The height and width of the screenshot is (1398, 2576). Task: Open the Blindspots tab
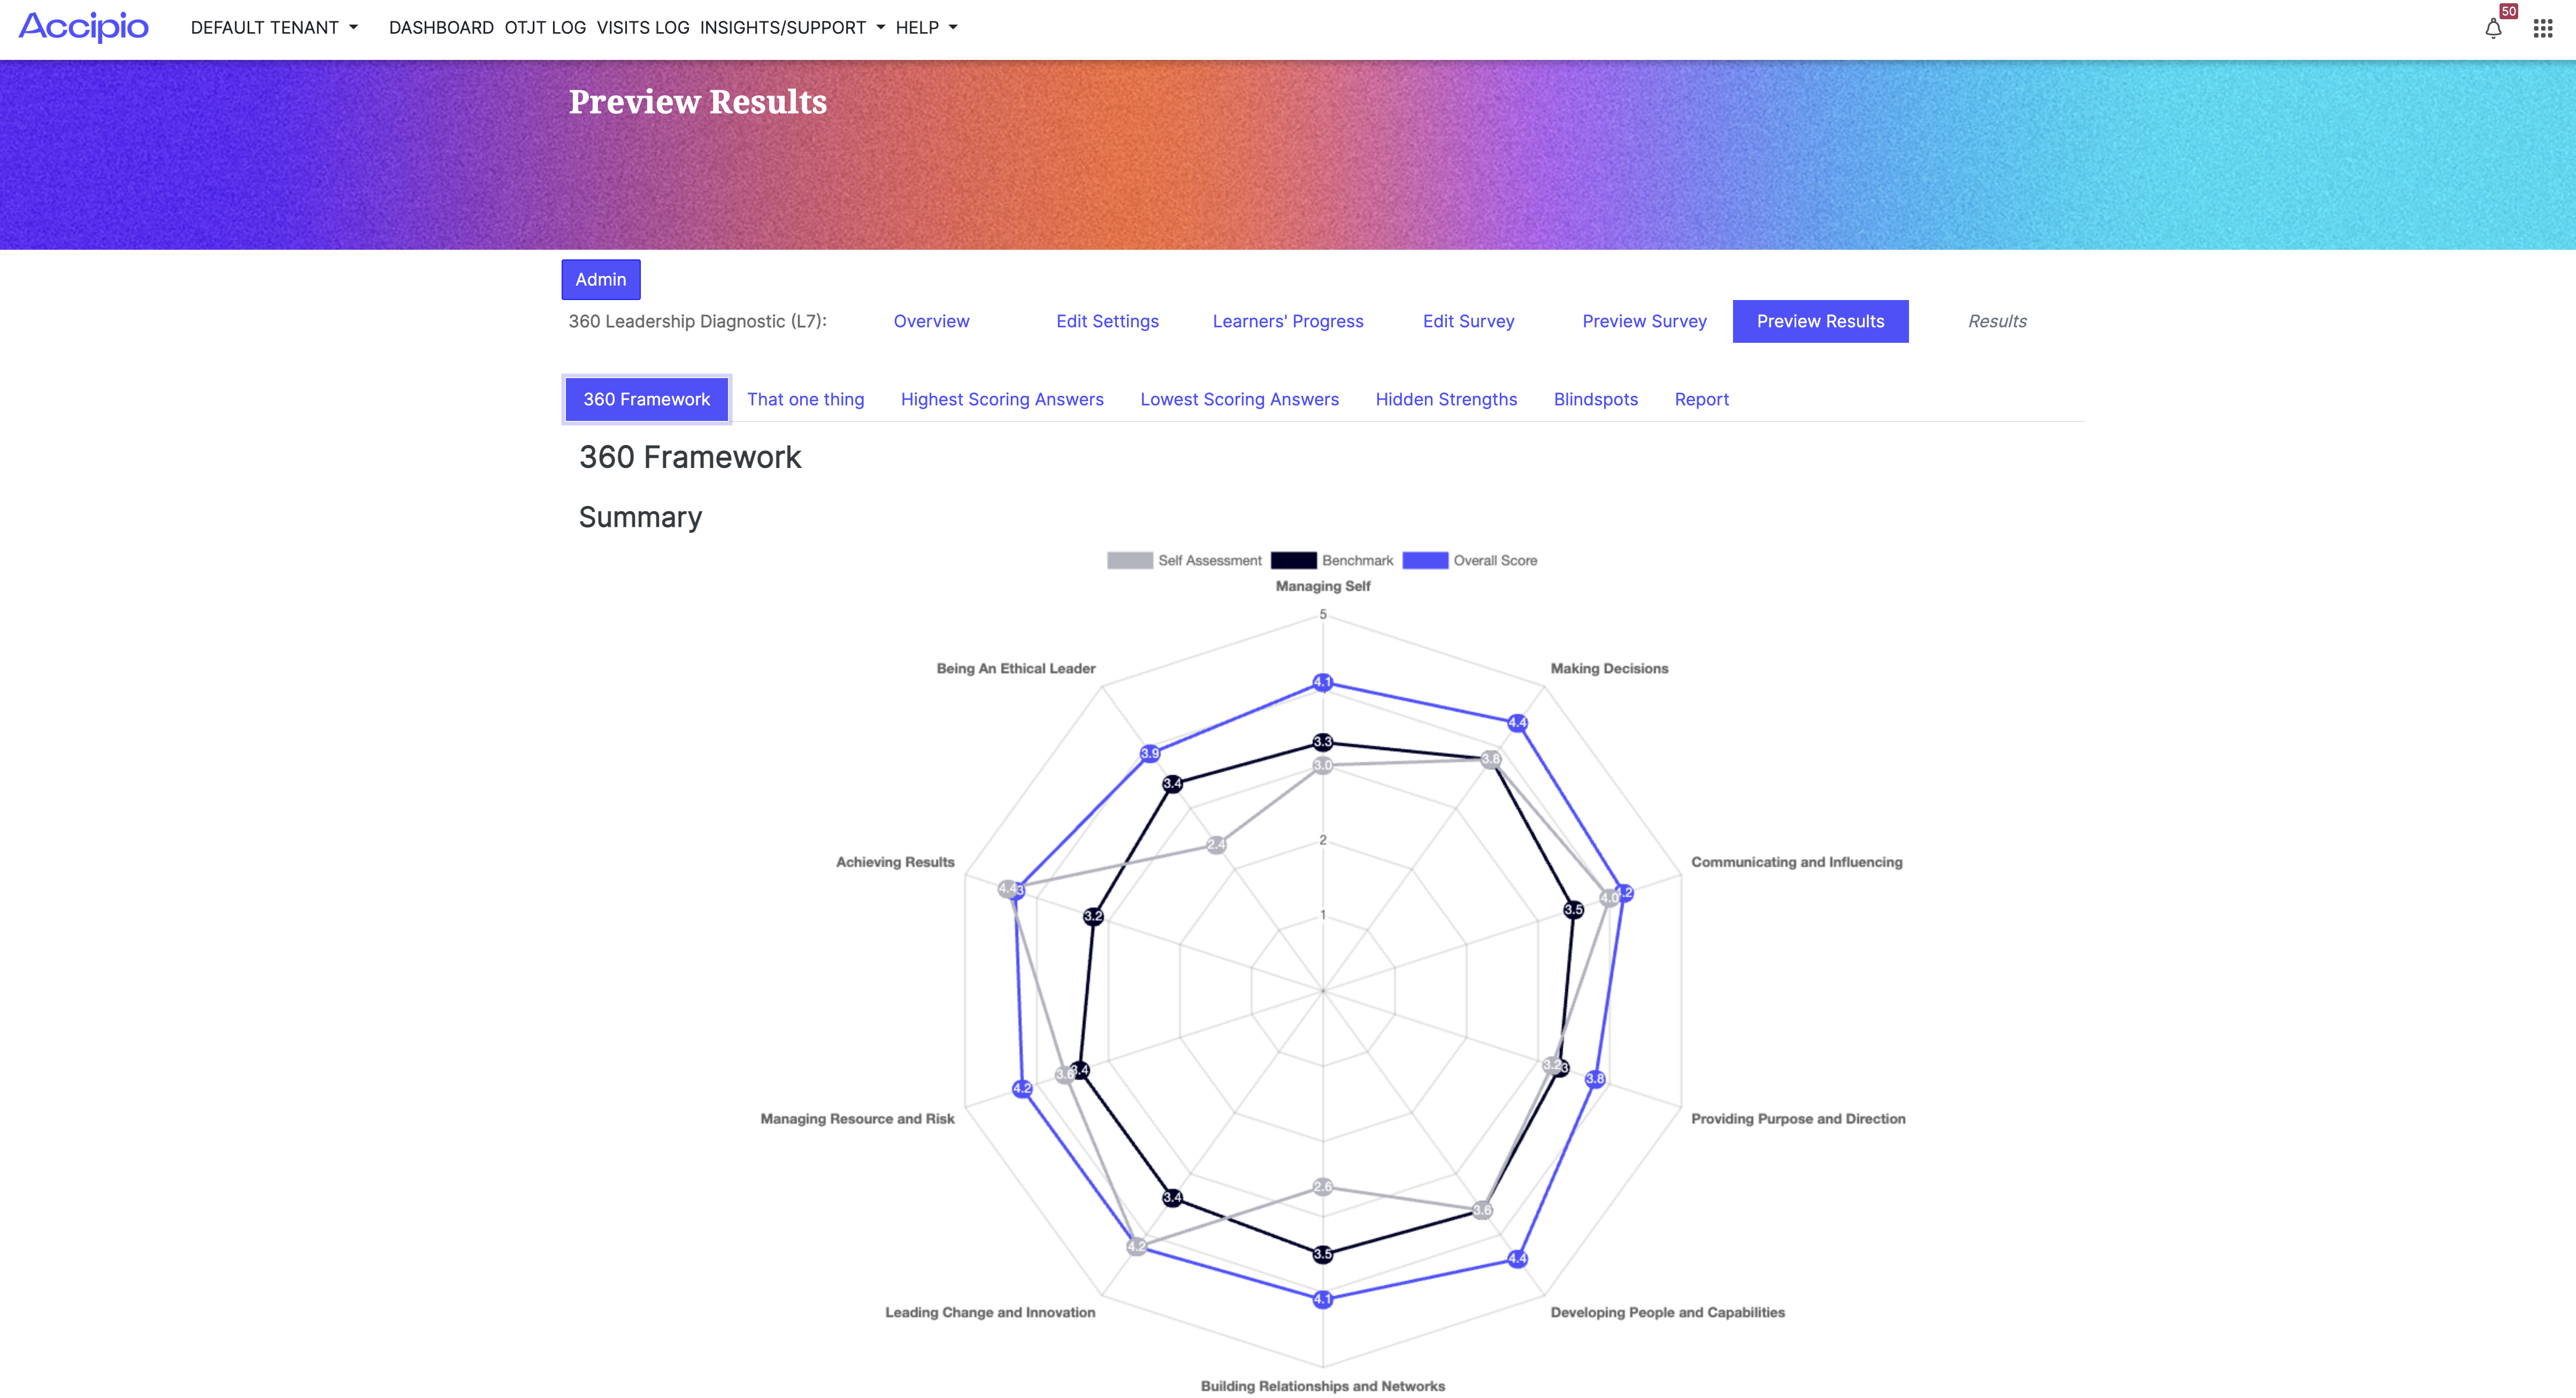1595,399
